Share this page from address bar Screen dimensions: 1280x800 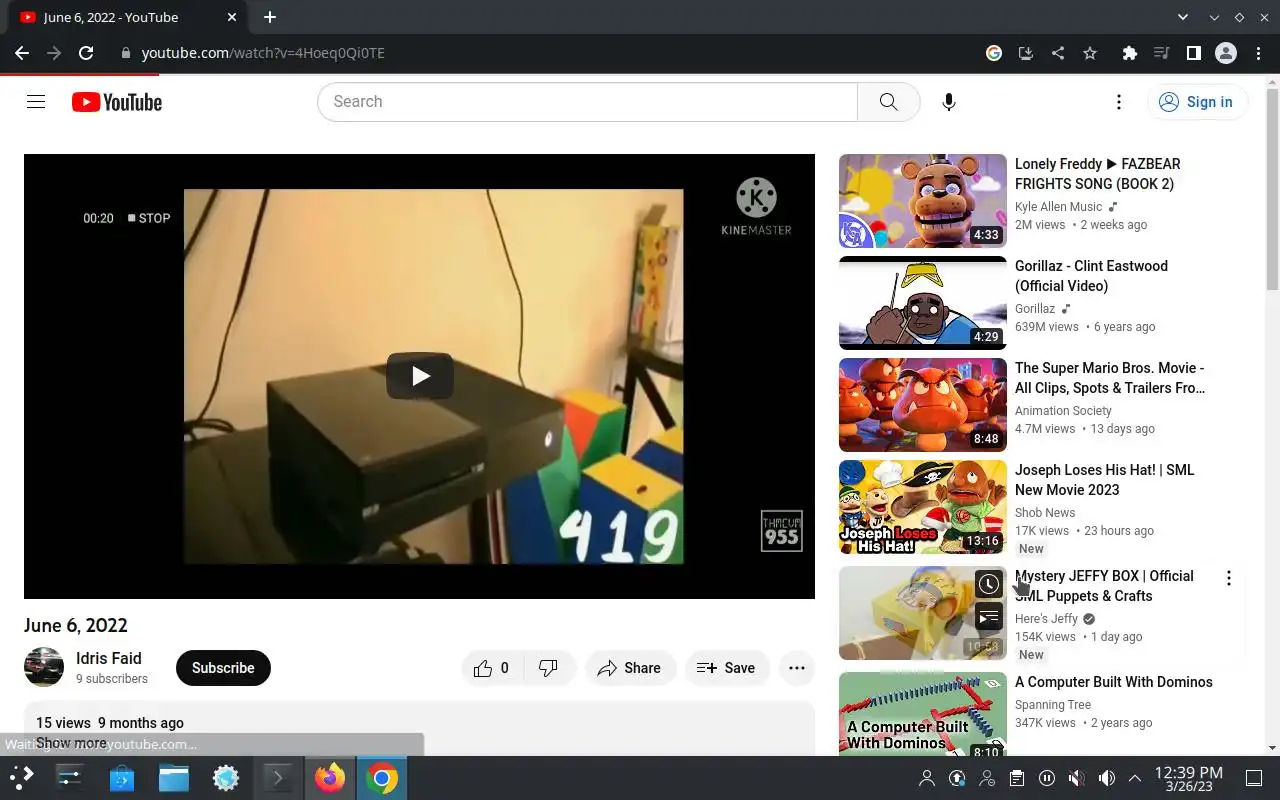(1058, 53)
